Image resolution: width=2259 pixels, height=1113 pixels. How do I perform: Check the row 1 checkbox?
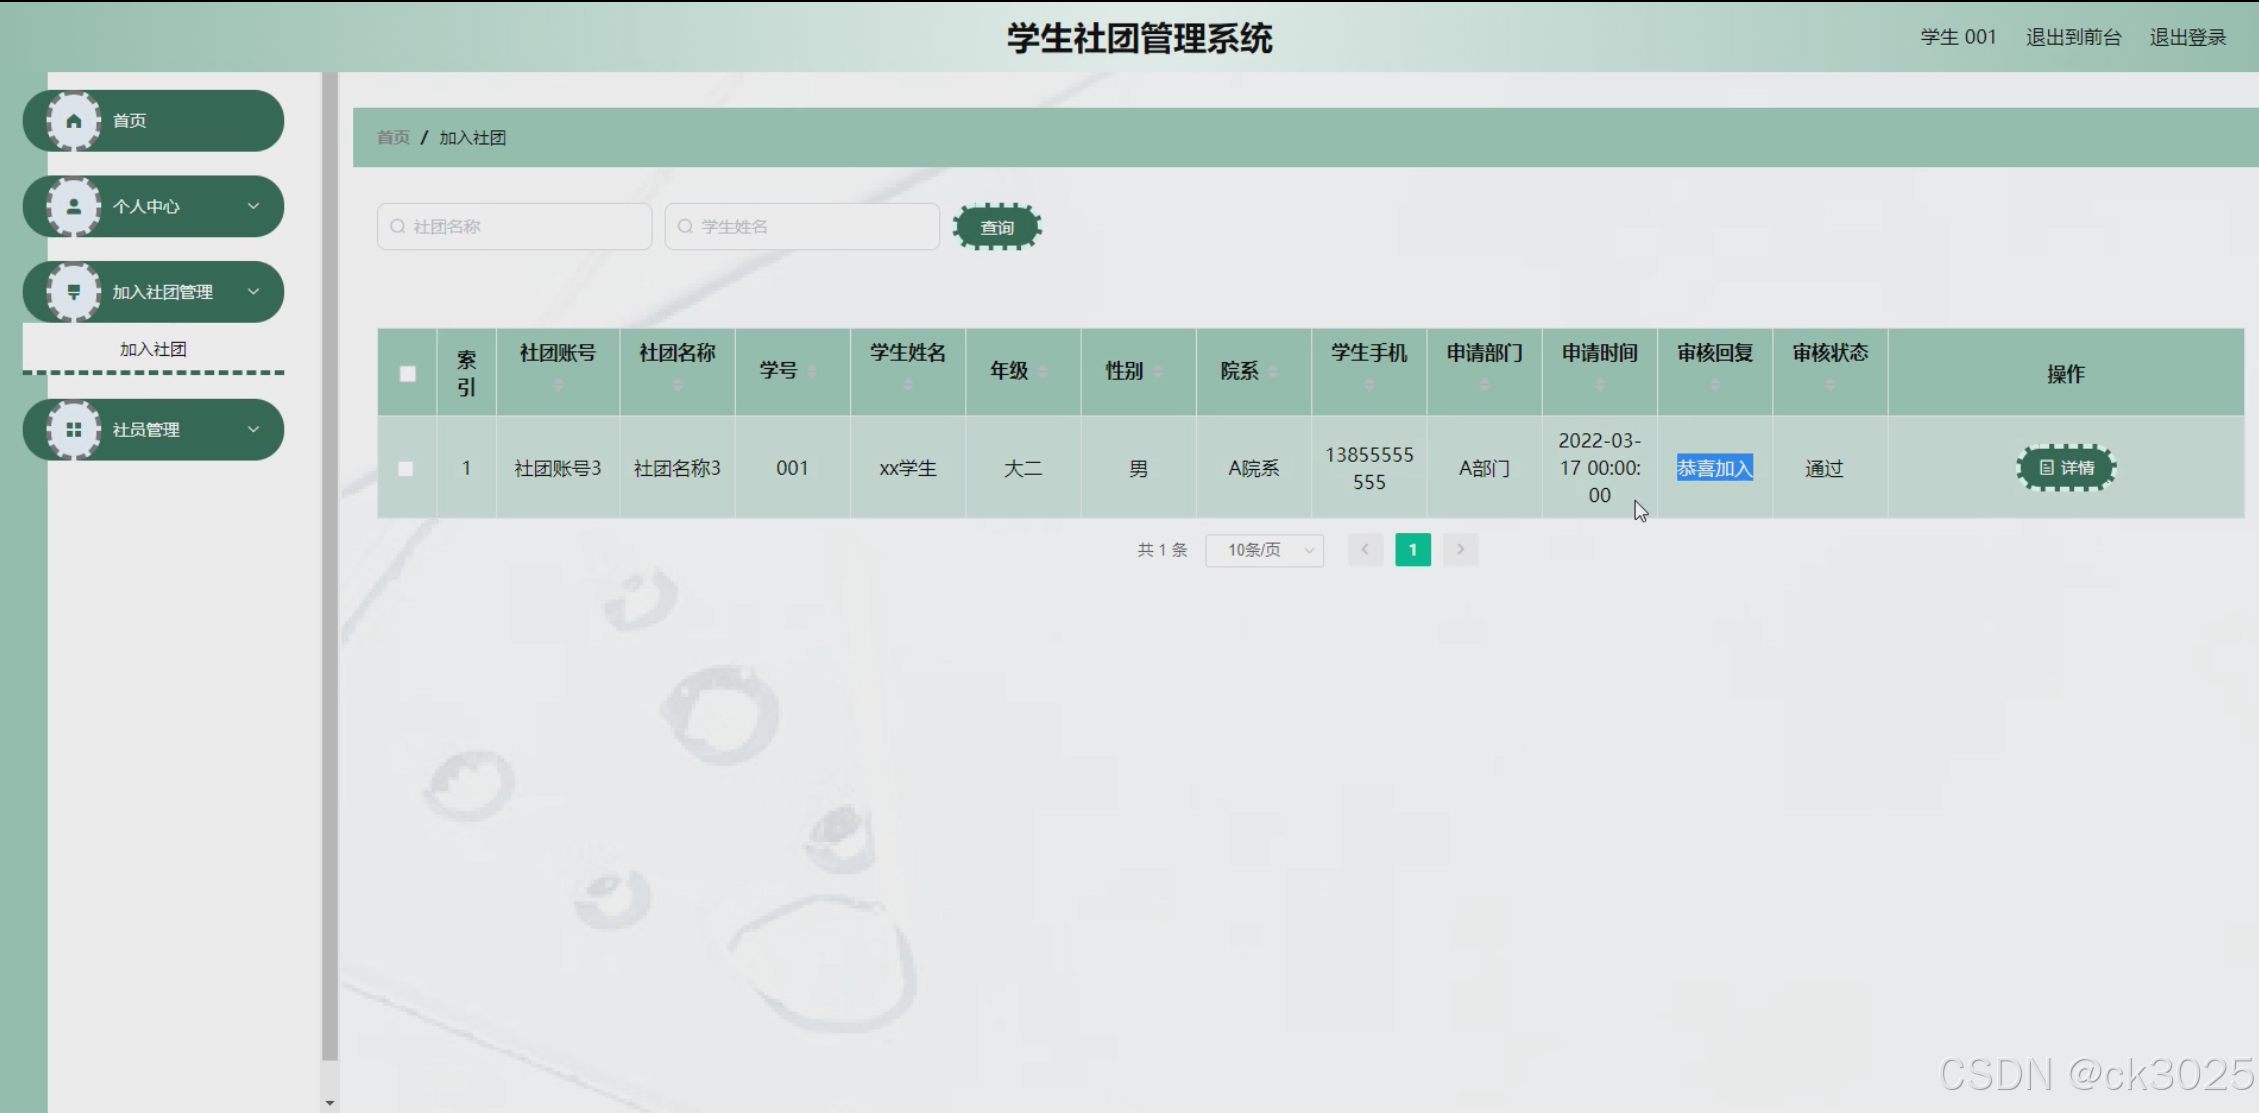point(405,468)
